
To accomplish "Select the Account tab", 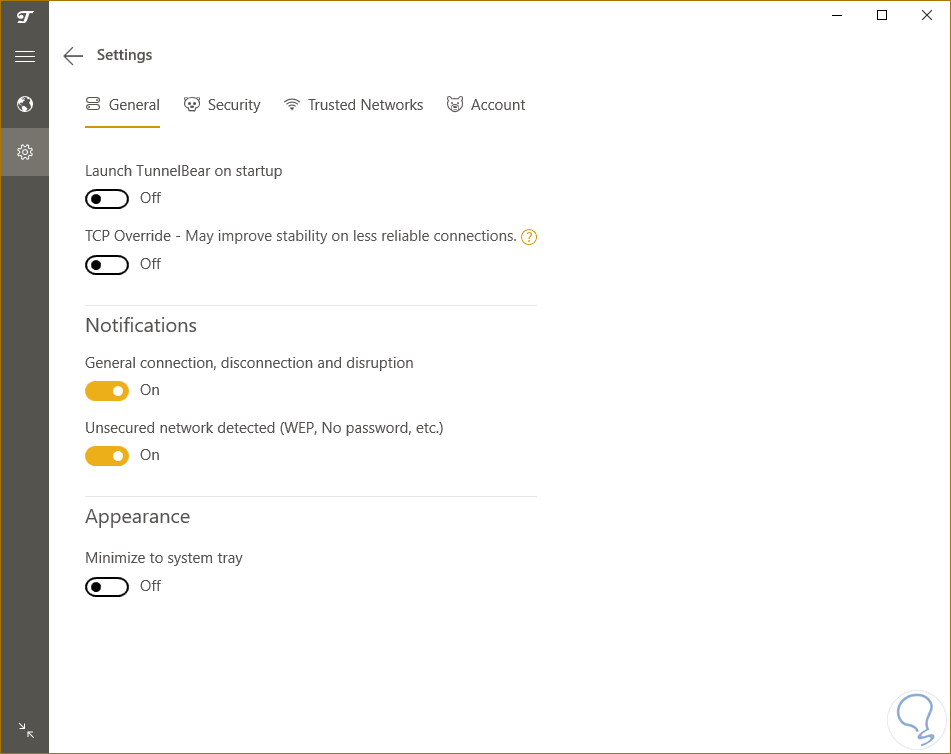I will pos(497,105).
